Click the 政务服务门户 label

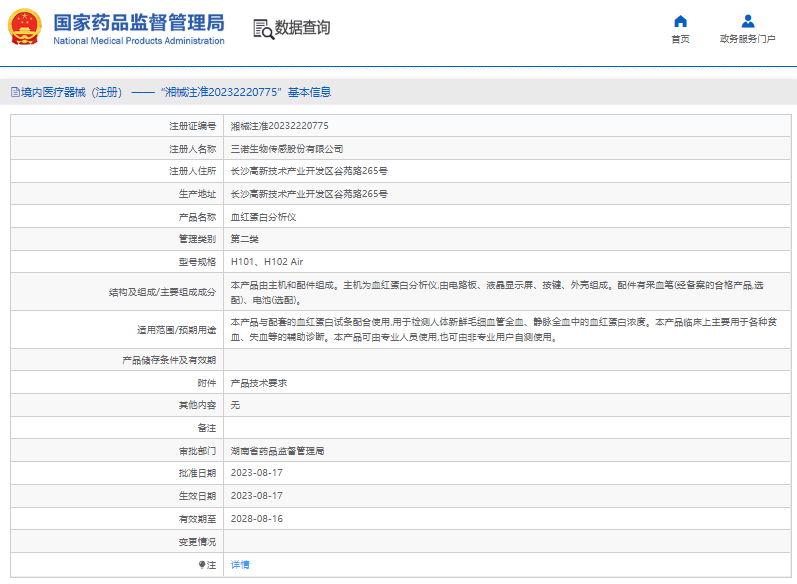click(x=748, y=39)
